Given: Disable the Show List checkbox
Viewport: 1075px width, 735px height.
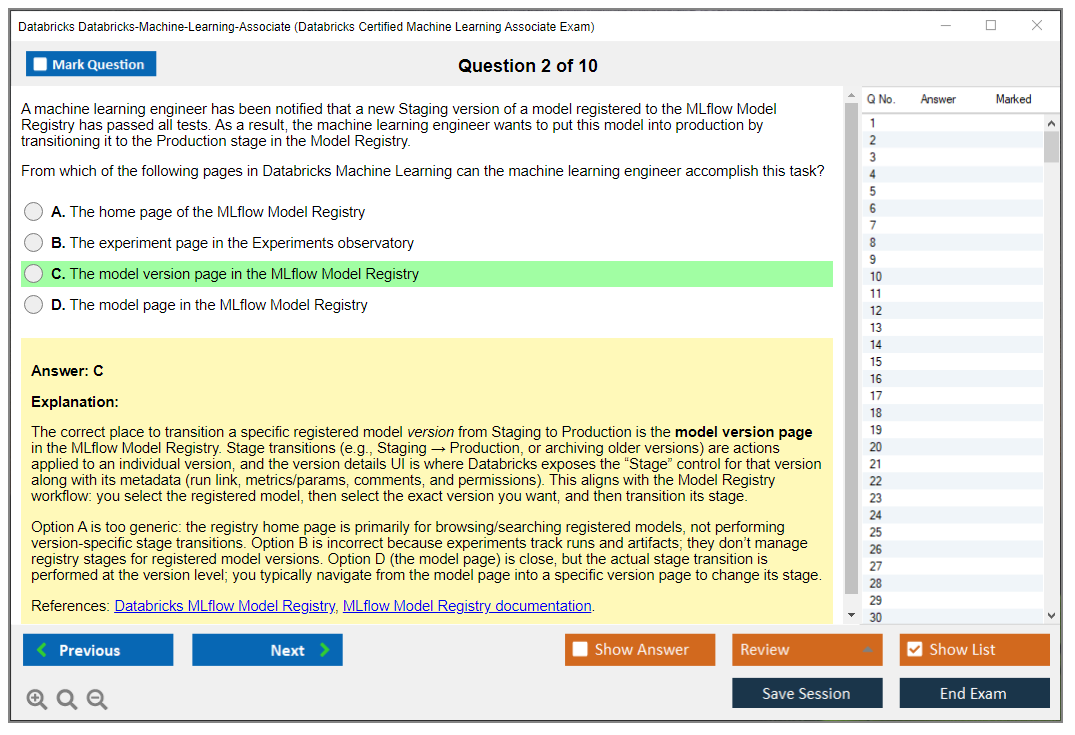Looking at the screenshot, I should click(x=914, y=649).
